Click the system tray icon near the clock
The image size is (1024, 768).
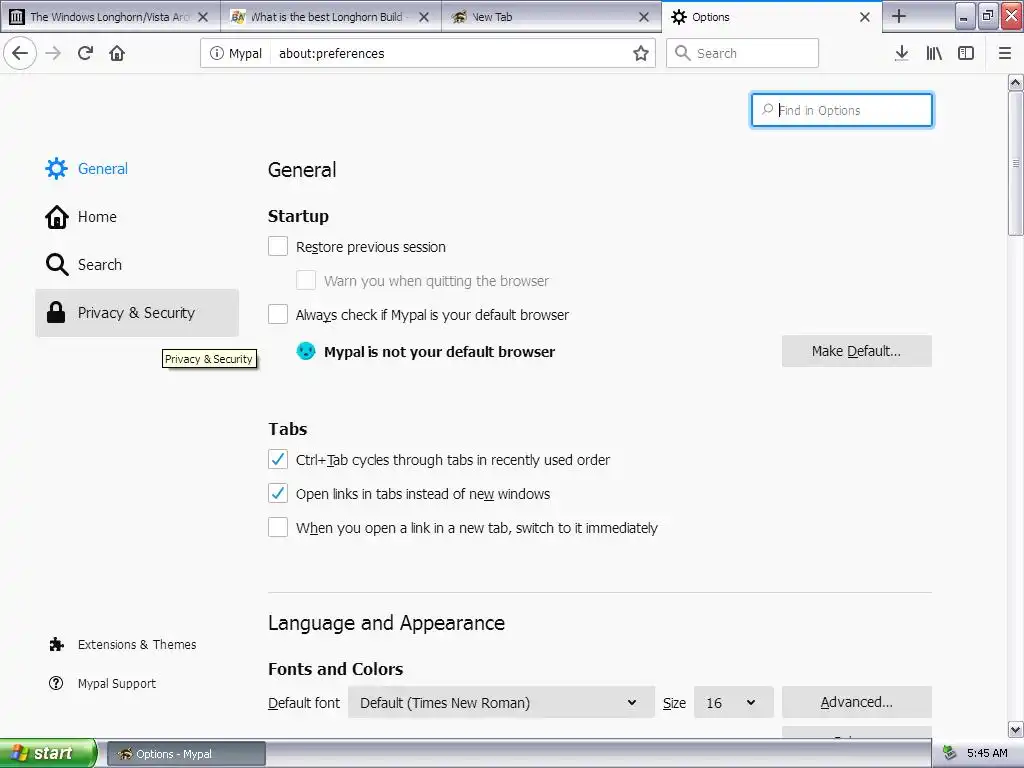pyautogui.click(x=950, y=753)
